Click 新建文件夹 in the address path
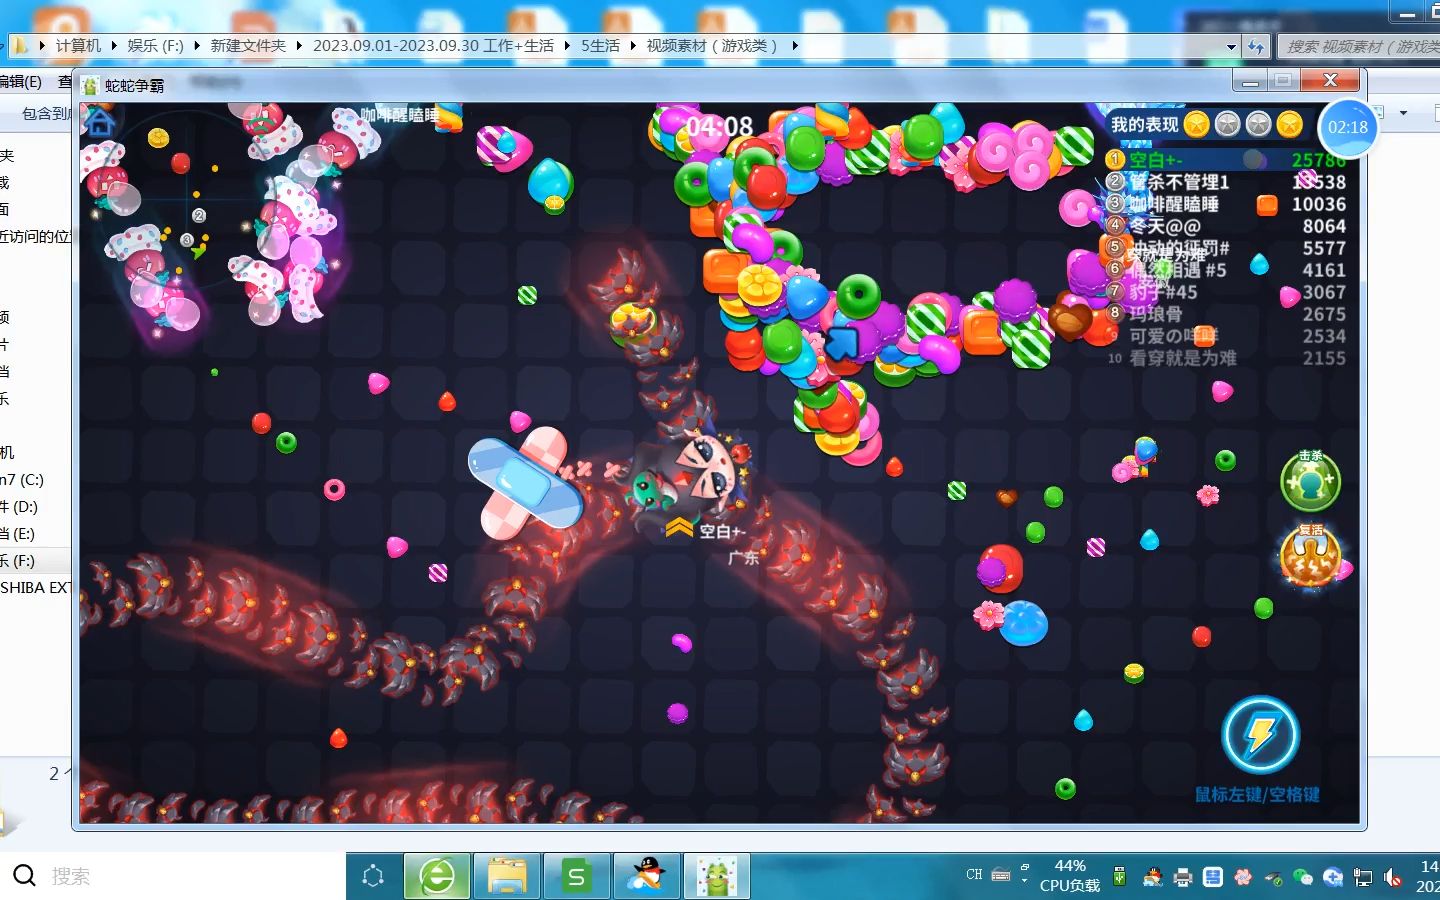1440x900 pixels. (248, 46)
